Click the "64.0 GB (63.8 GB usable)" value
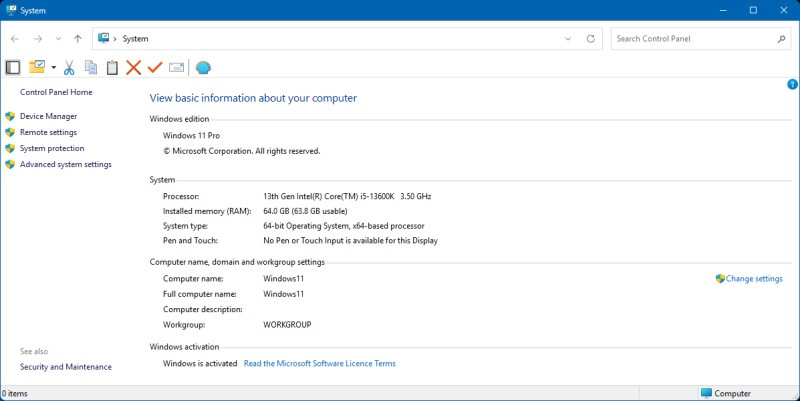The height and width of the screenshot is (401, 800). coord(305,211)
